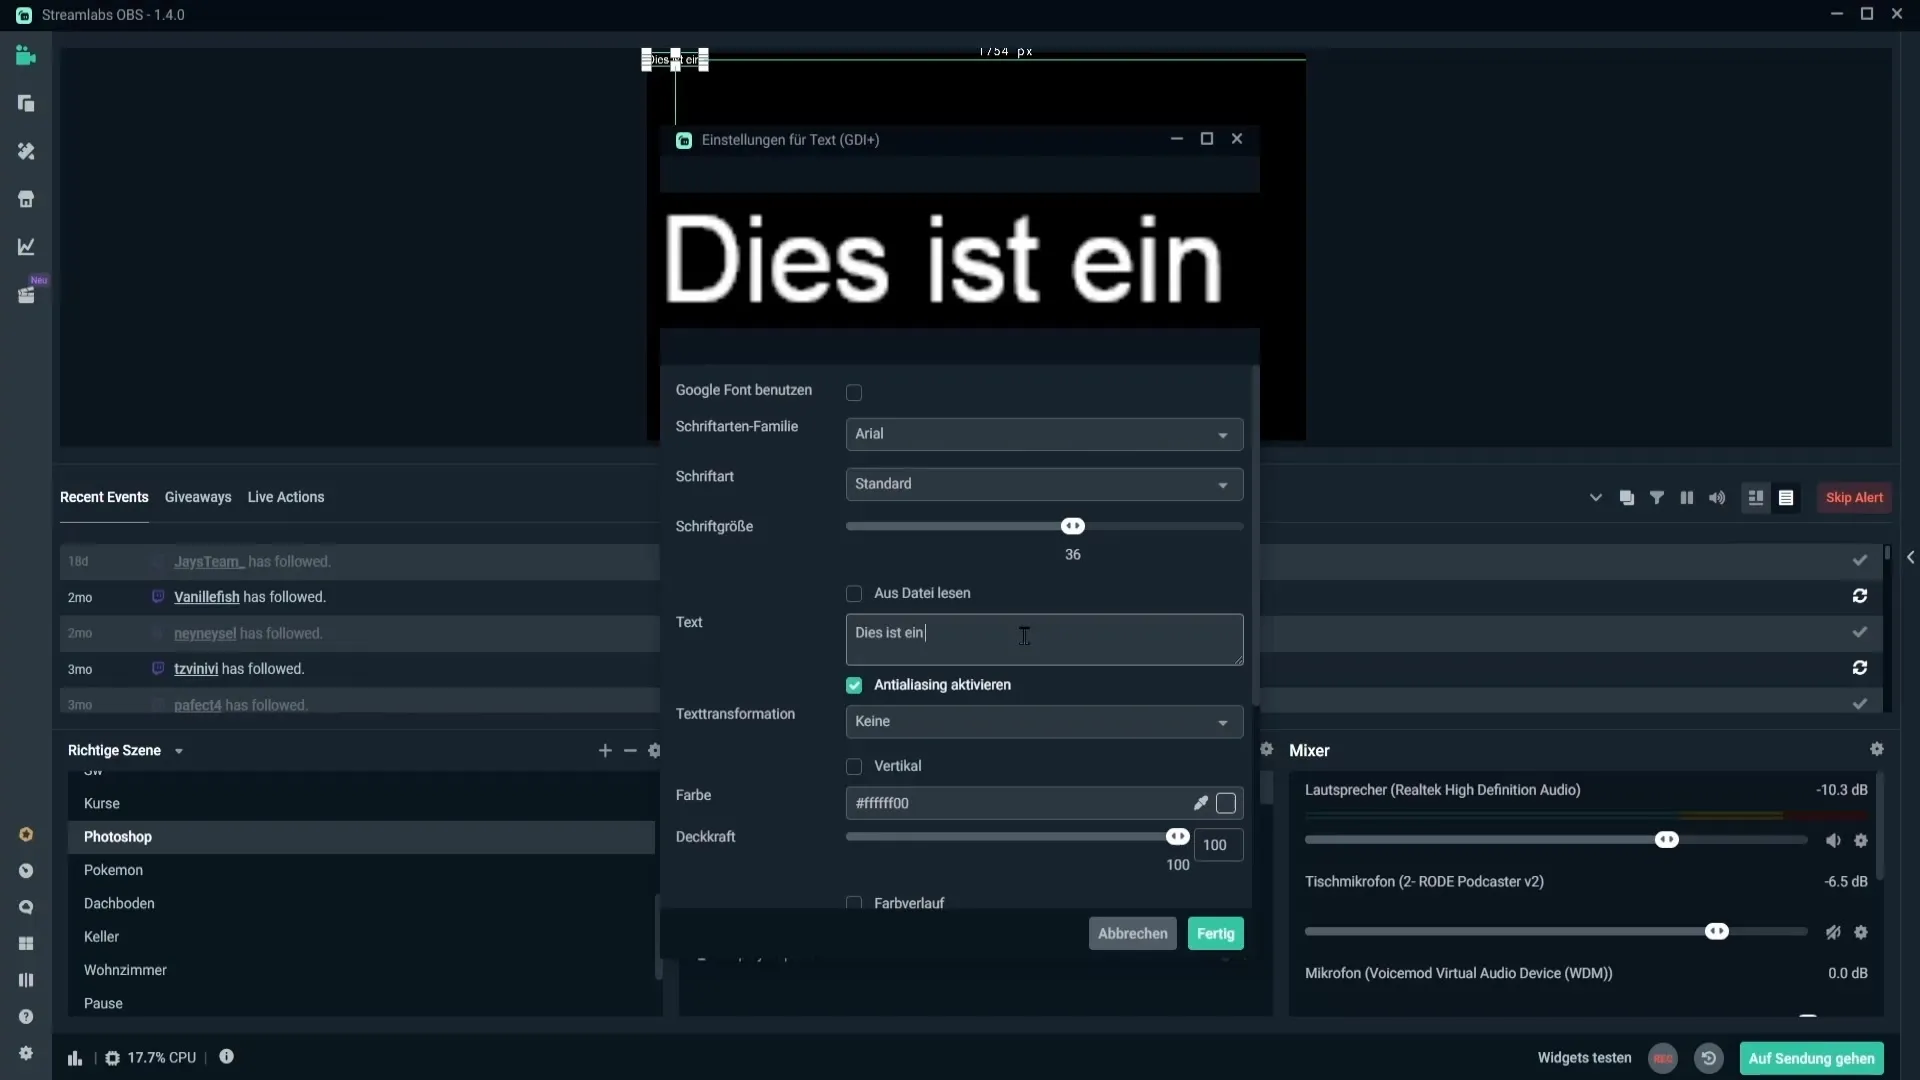Start recording with REC button
Image resolution: width=1920 pixels, height=1080 pixels.
(1663, 1058)
